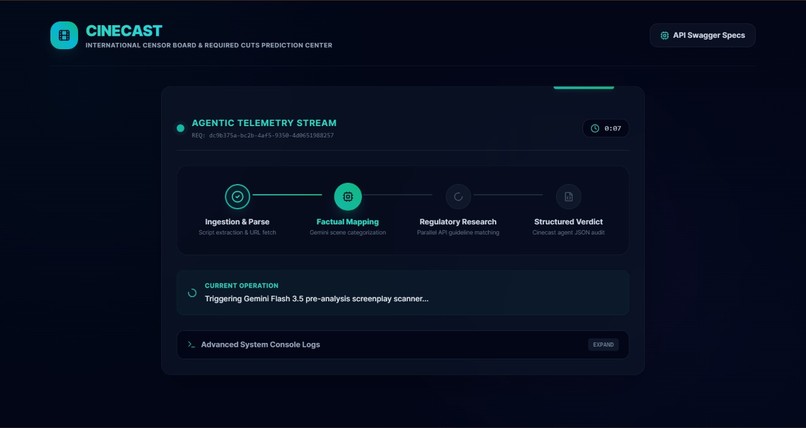This screenshot has height=428, width=806.
Task: Click the Agentic Telemetry Stream heading
Action: (x=264, y=123)
